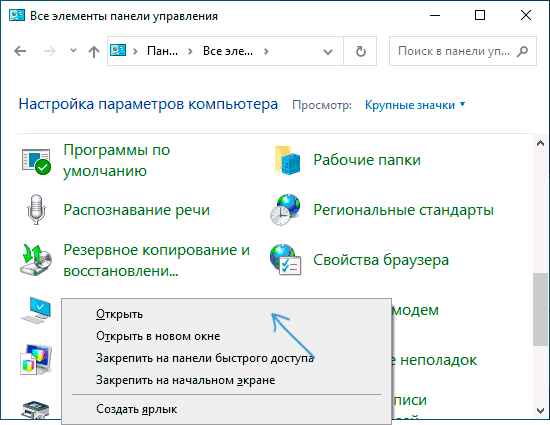Open the Speech Recognition microphone icon
Image resolution: width=550 pixels, height=425 pixels.
(x=36, y=210)
